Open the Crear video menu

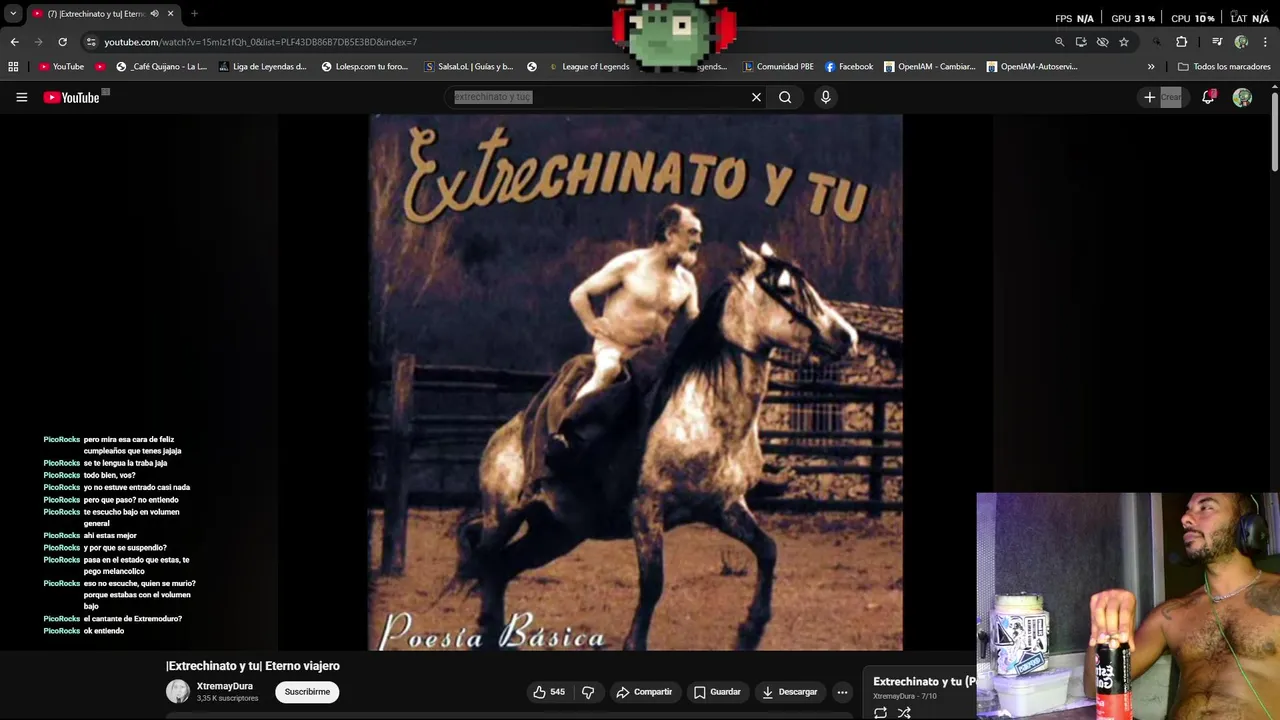(x=1164, y=97)
